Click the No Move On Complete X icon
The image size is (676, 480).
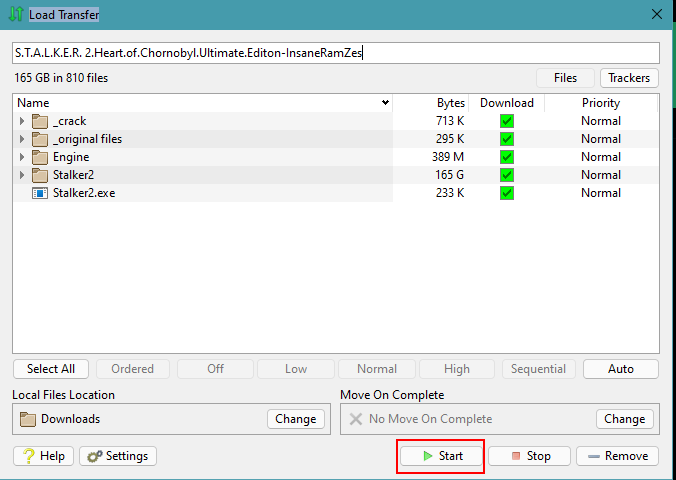(x=356, y=419)
